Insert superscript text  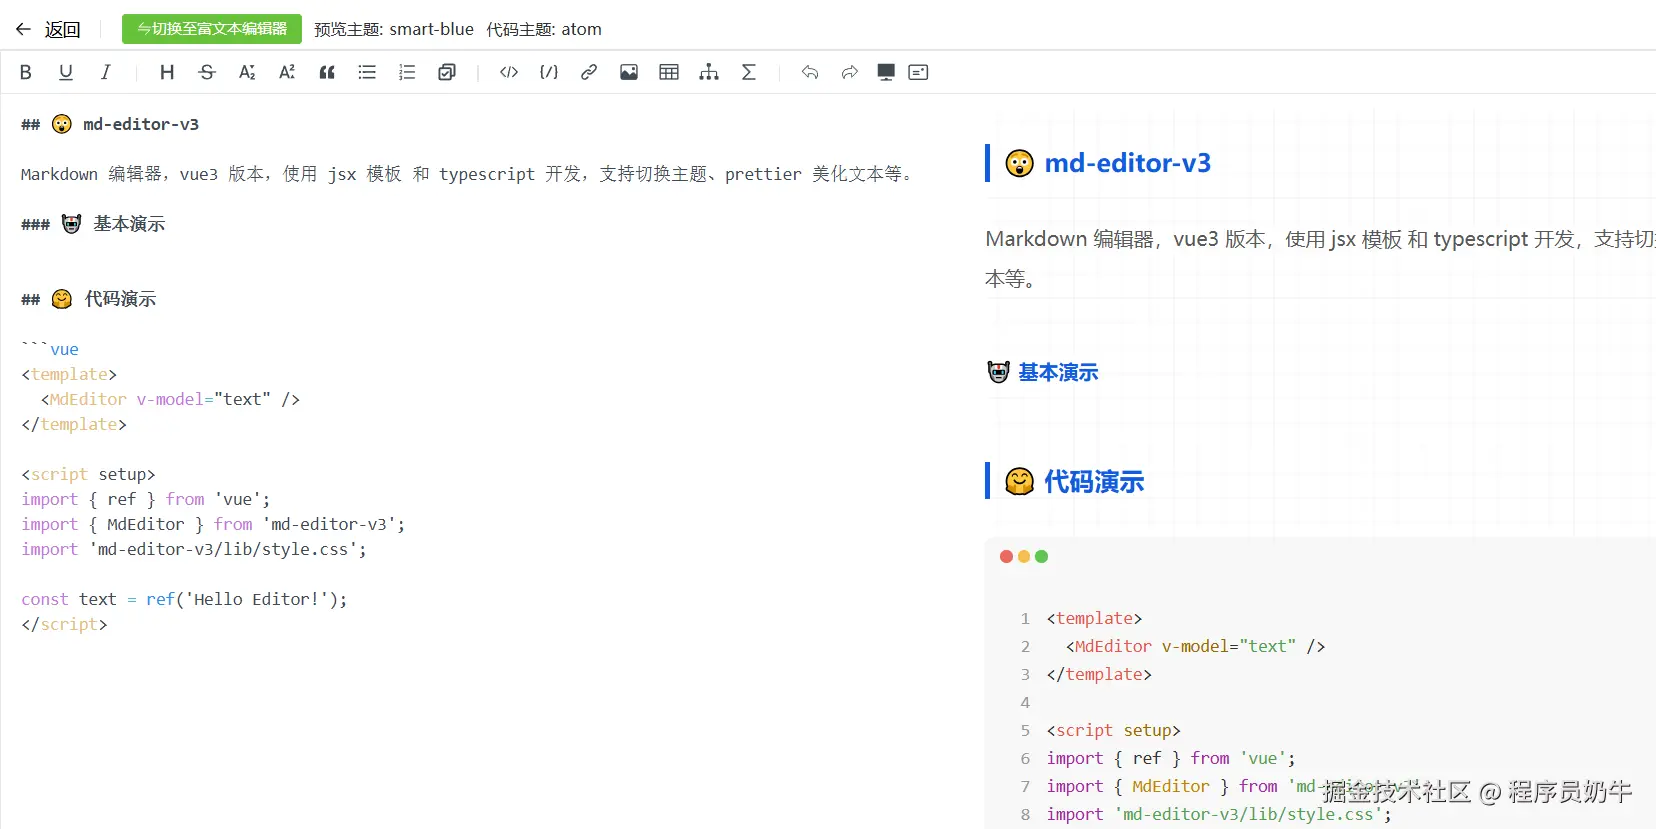(287, 72)
